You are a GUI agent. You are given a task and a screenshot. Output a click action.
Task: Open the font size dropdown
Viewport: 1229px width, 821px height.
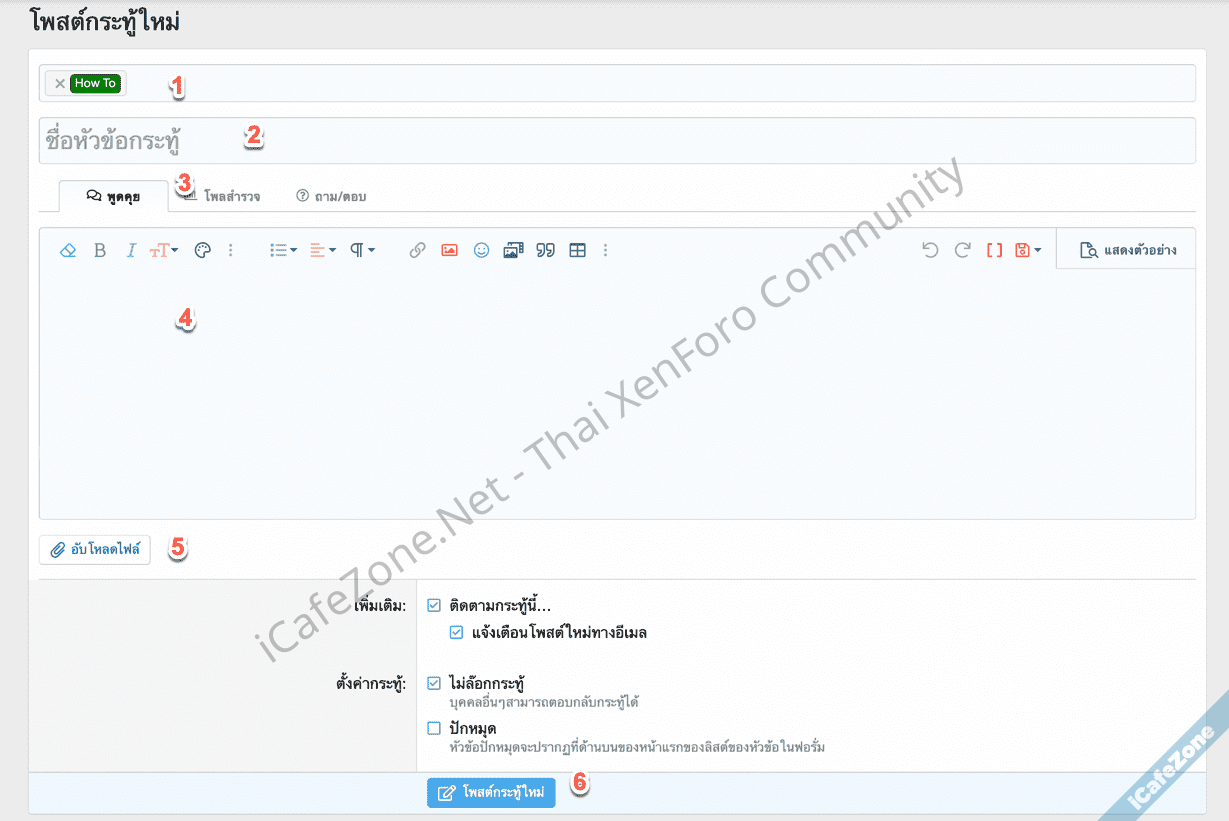[164, 250]
